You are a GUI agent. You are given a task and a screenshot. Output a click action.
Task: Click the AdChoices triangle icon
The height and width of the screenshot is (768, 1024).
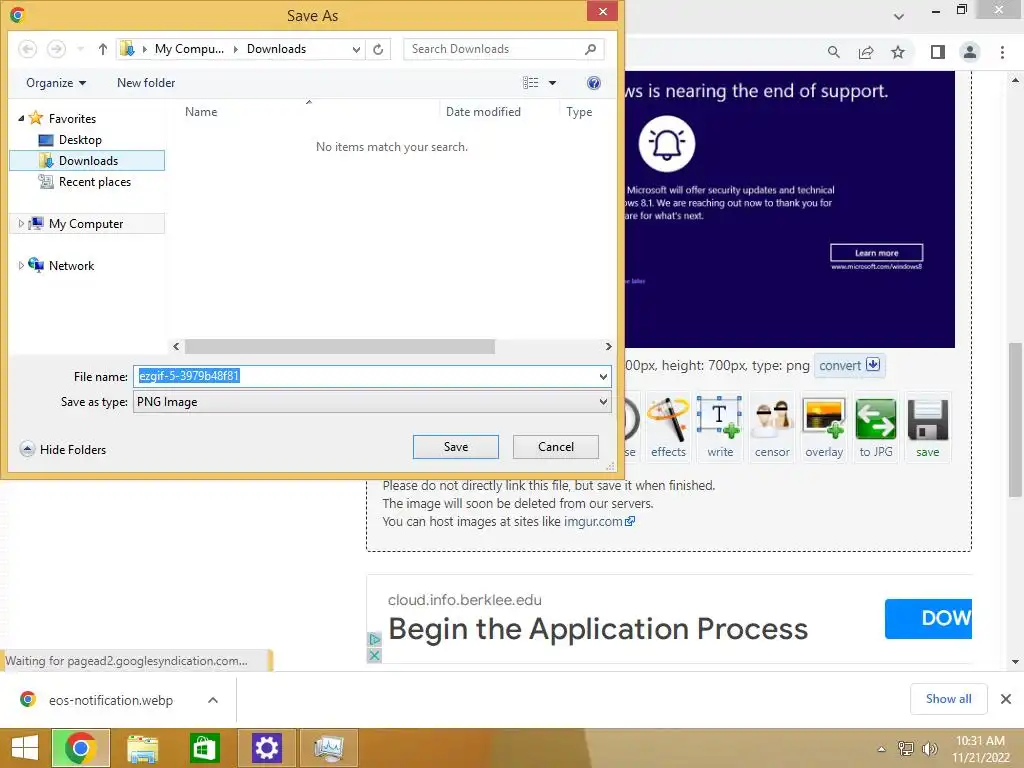374,639
